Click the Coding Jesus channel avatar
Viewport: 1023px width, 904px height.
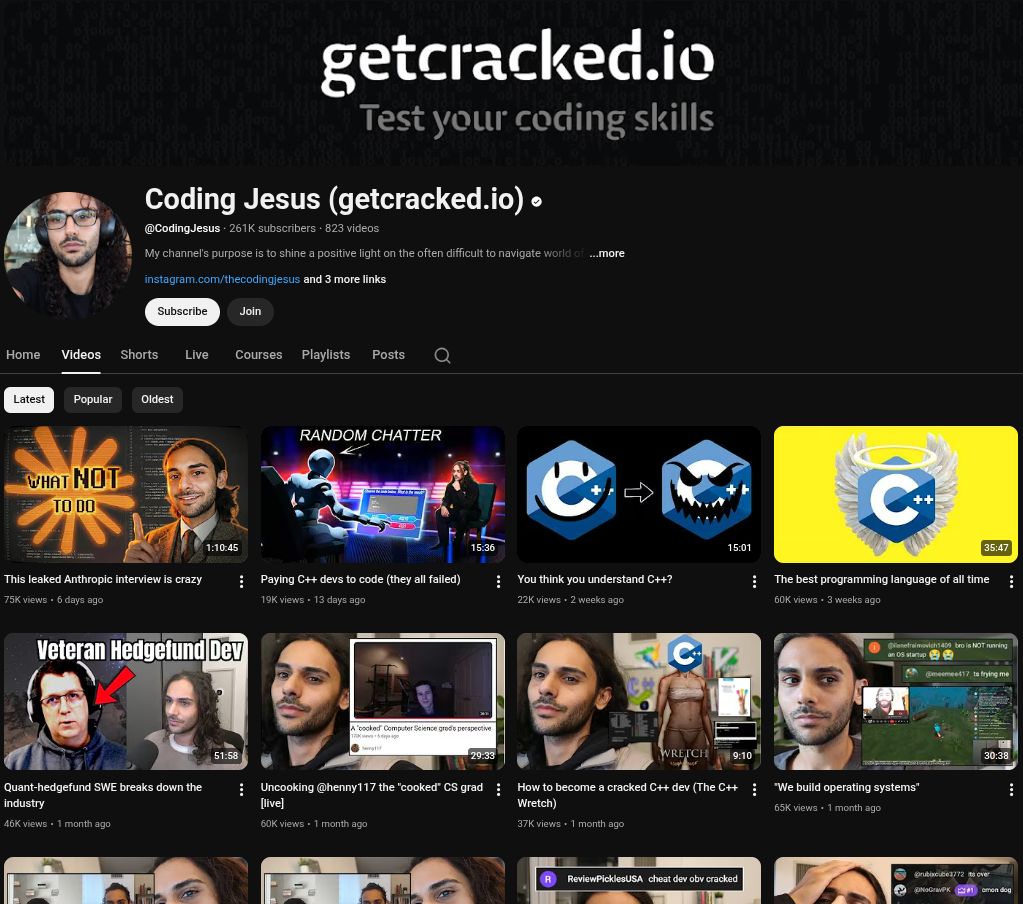[x=68, y=255]
